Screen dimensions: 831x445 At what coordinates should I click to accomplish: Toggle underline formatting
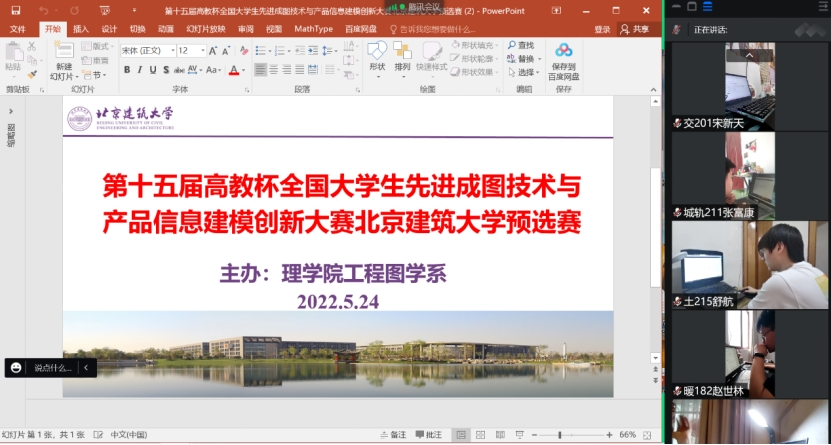click(153, 70)
